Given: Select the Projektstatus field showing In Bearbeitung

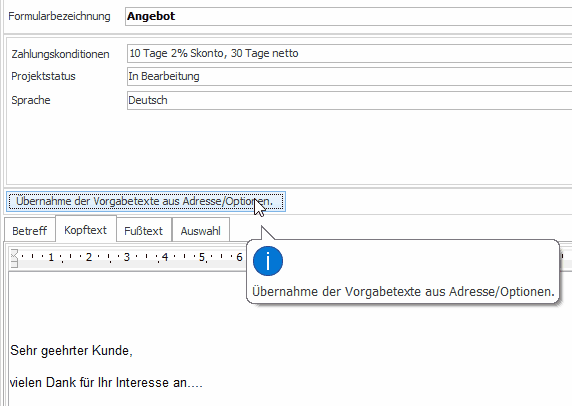Looking at the screenshot, I should pos(349,76).
